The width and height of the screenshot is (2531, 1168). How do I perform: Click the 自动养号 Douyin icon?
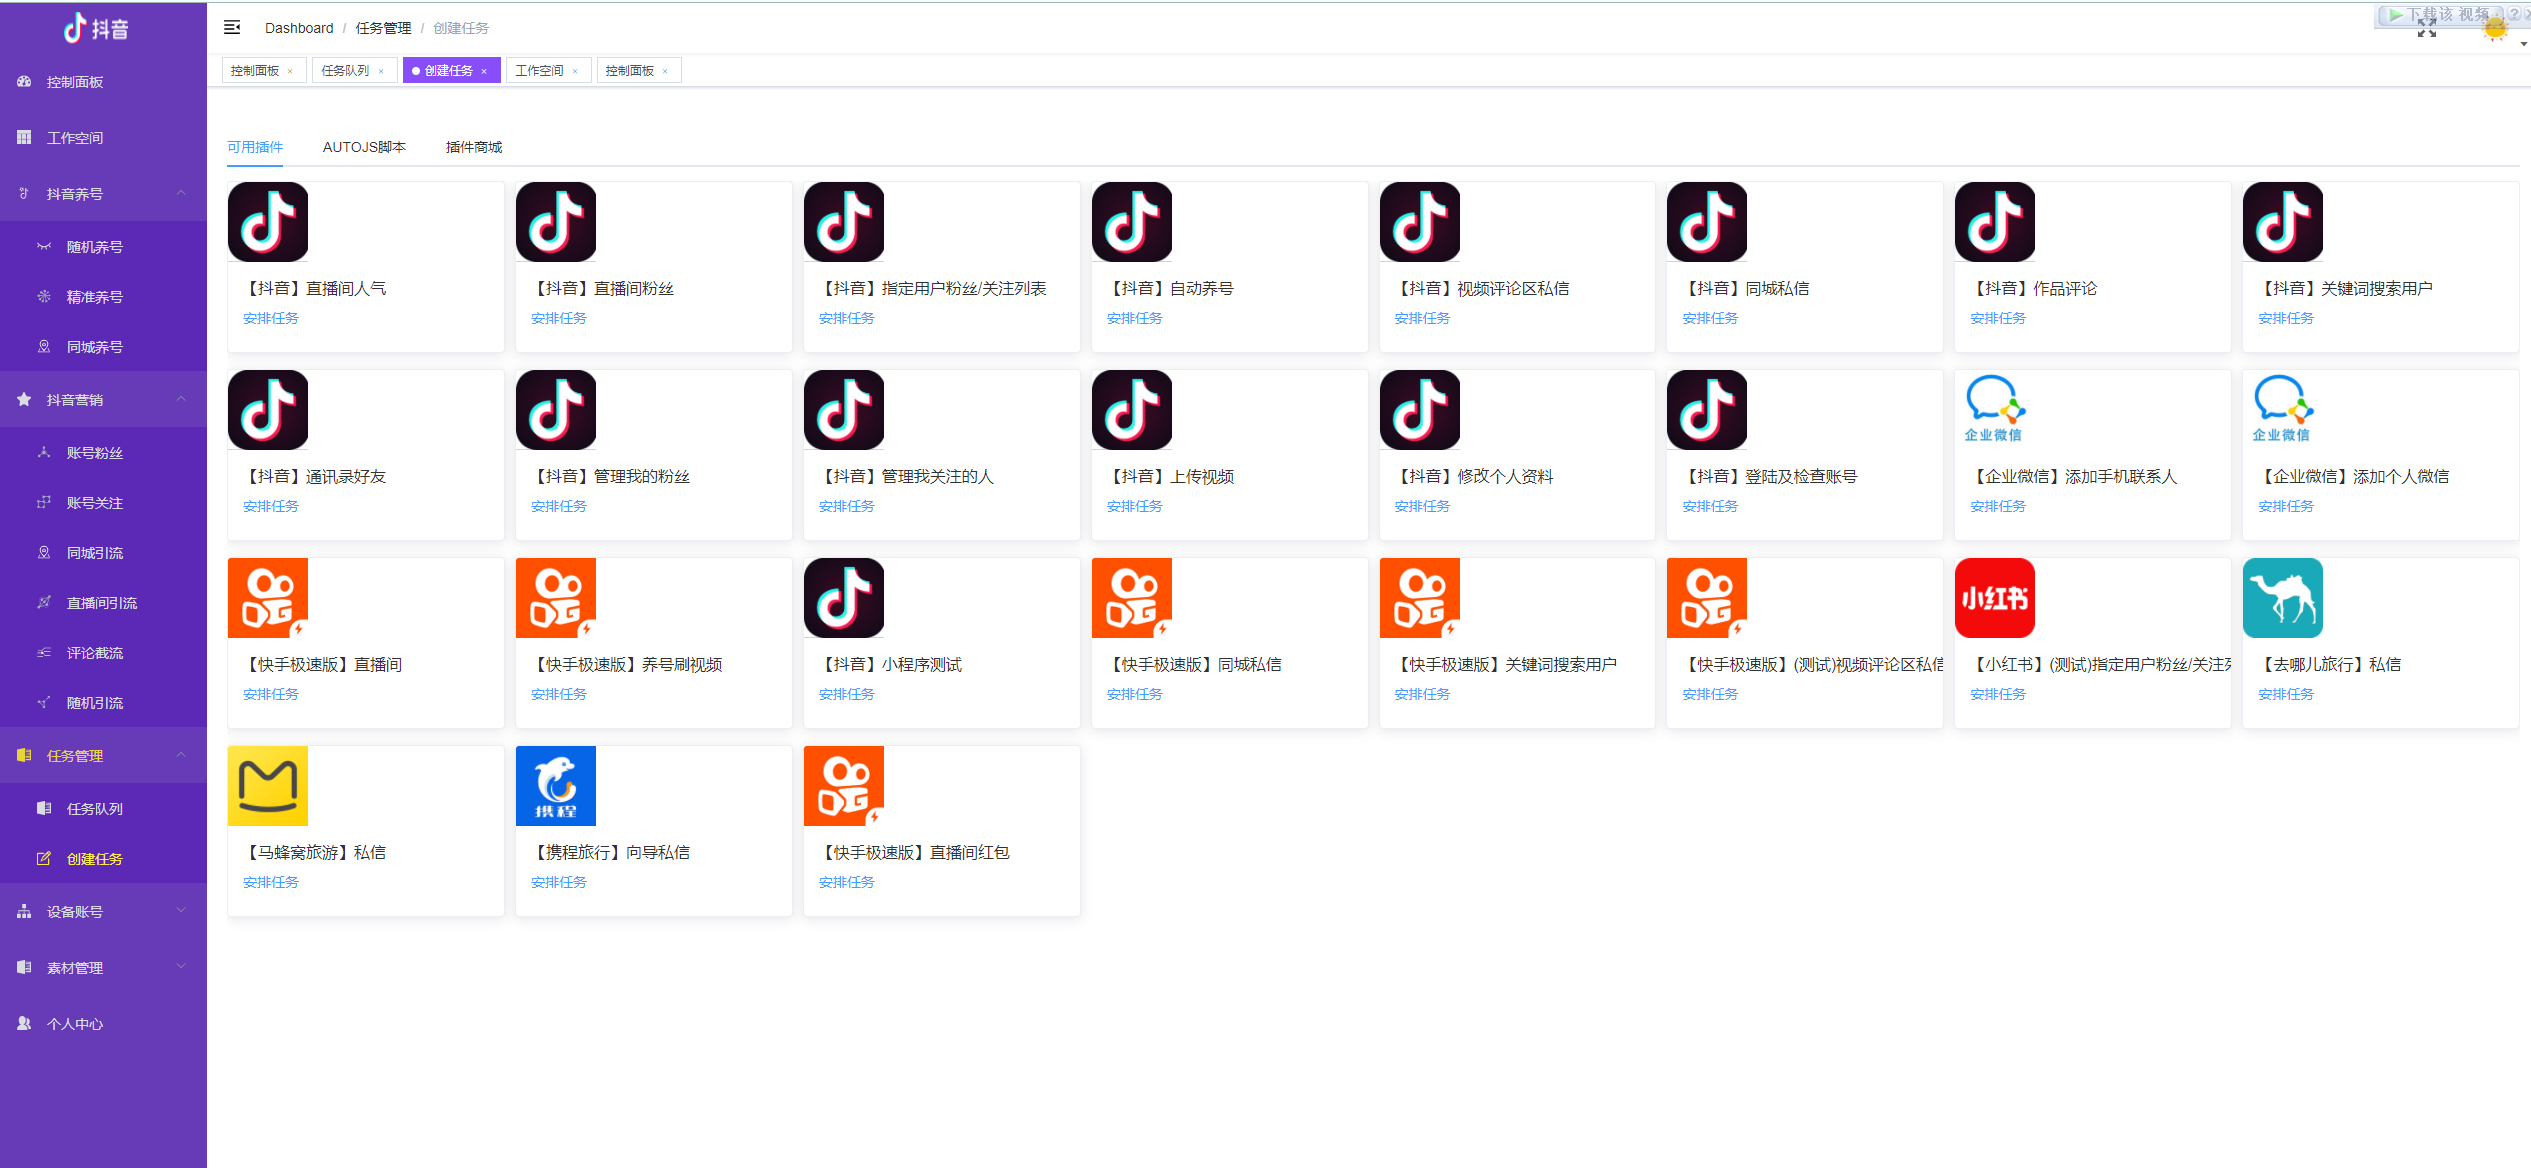(x=1132, y=222)
